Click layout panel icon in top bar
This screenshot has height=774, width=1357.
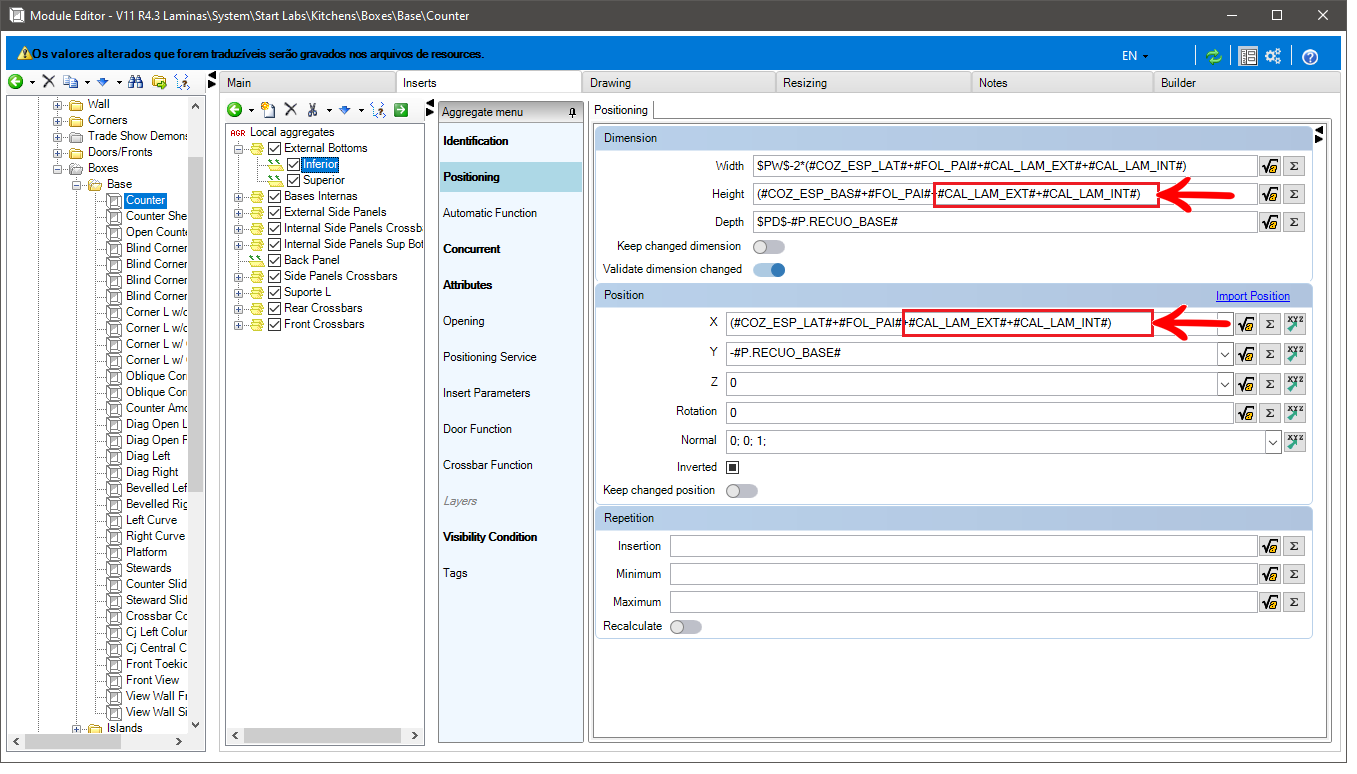point(1248,56)
